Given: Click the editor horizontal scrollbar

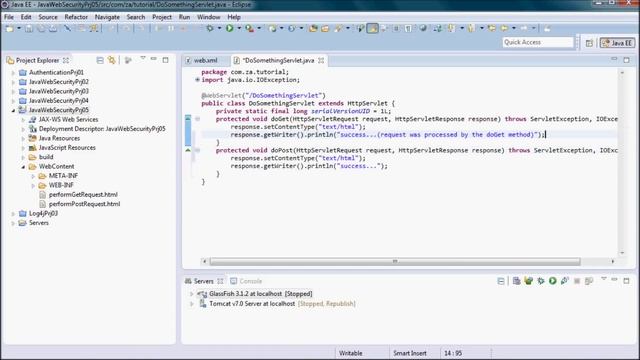Looking at the screenshot, I should (x=395, y=261).
